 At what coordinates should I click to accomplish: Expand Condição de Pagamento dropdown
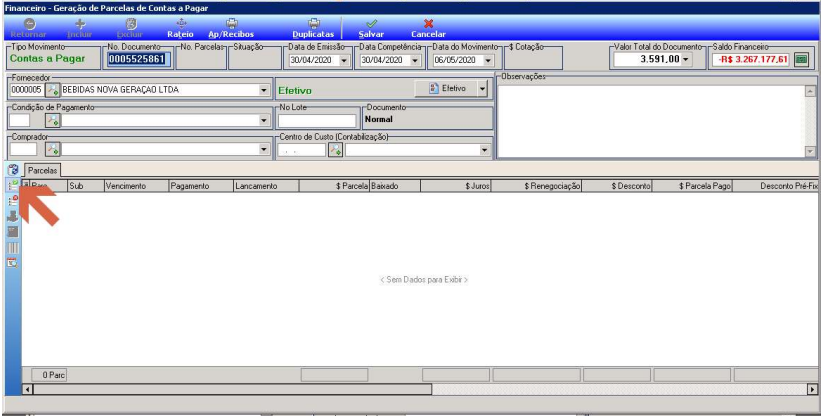pyautogui.click(x=264, y=120)
